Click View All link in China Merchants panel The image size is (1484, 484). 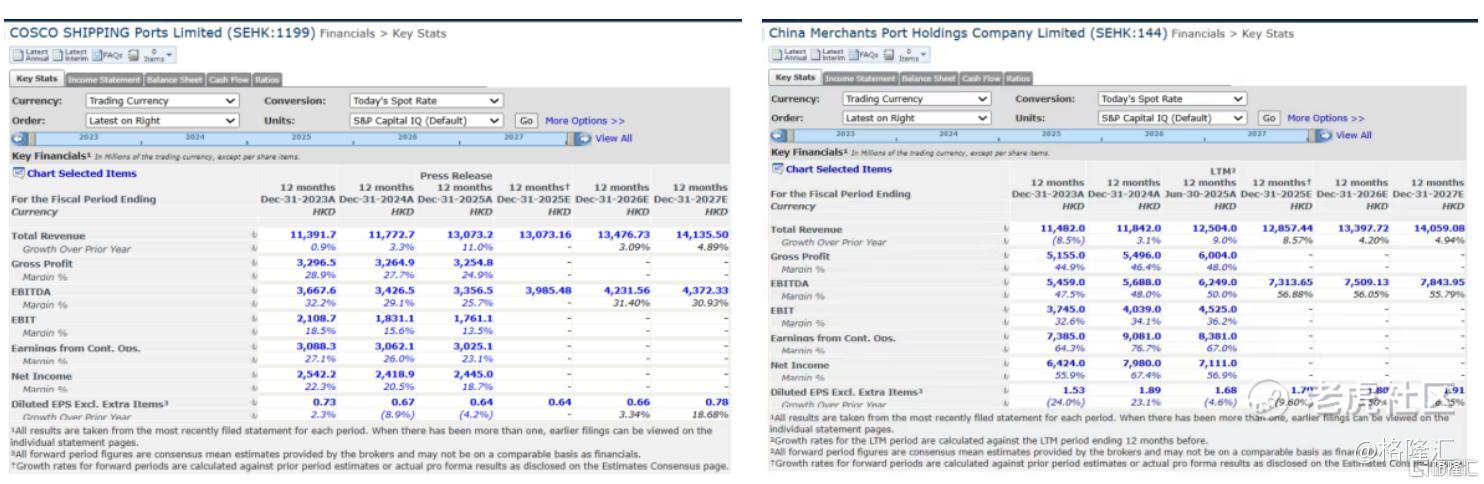click(x=1354, y=135)
